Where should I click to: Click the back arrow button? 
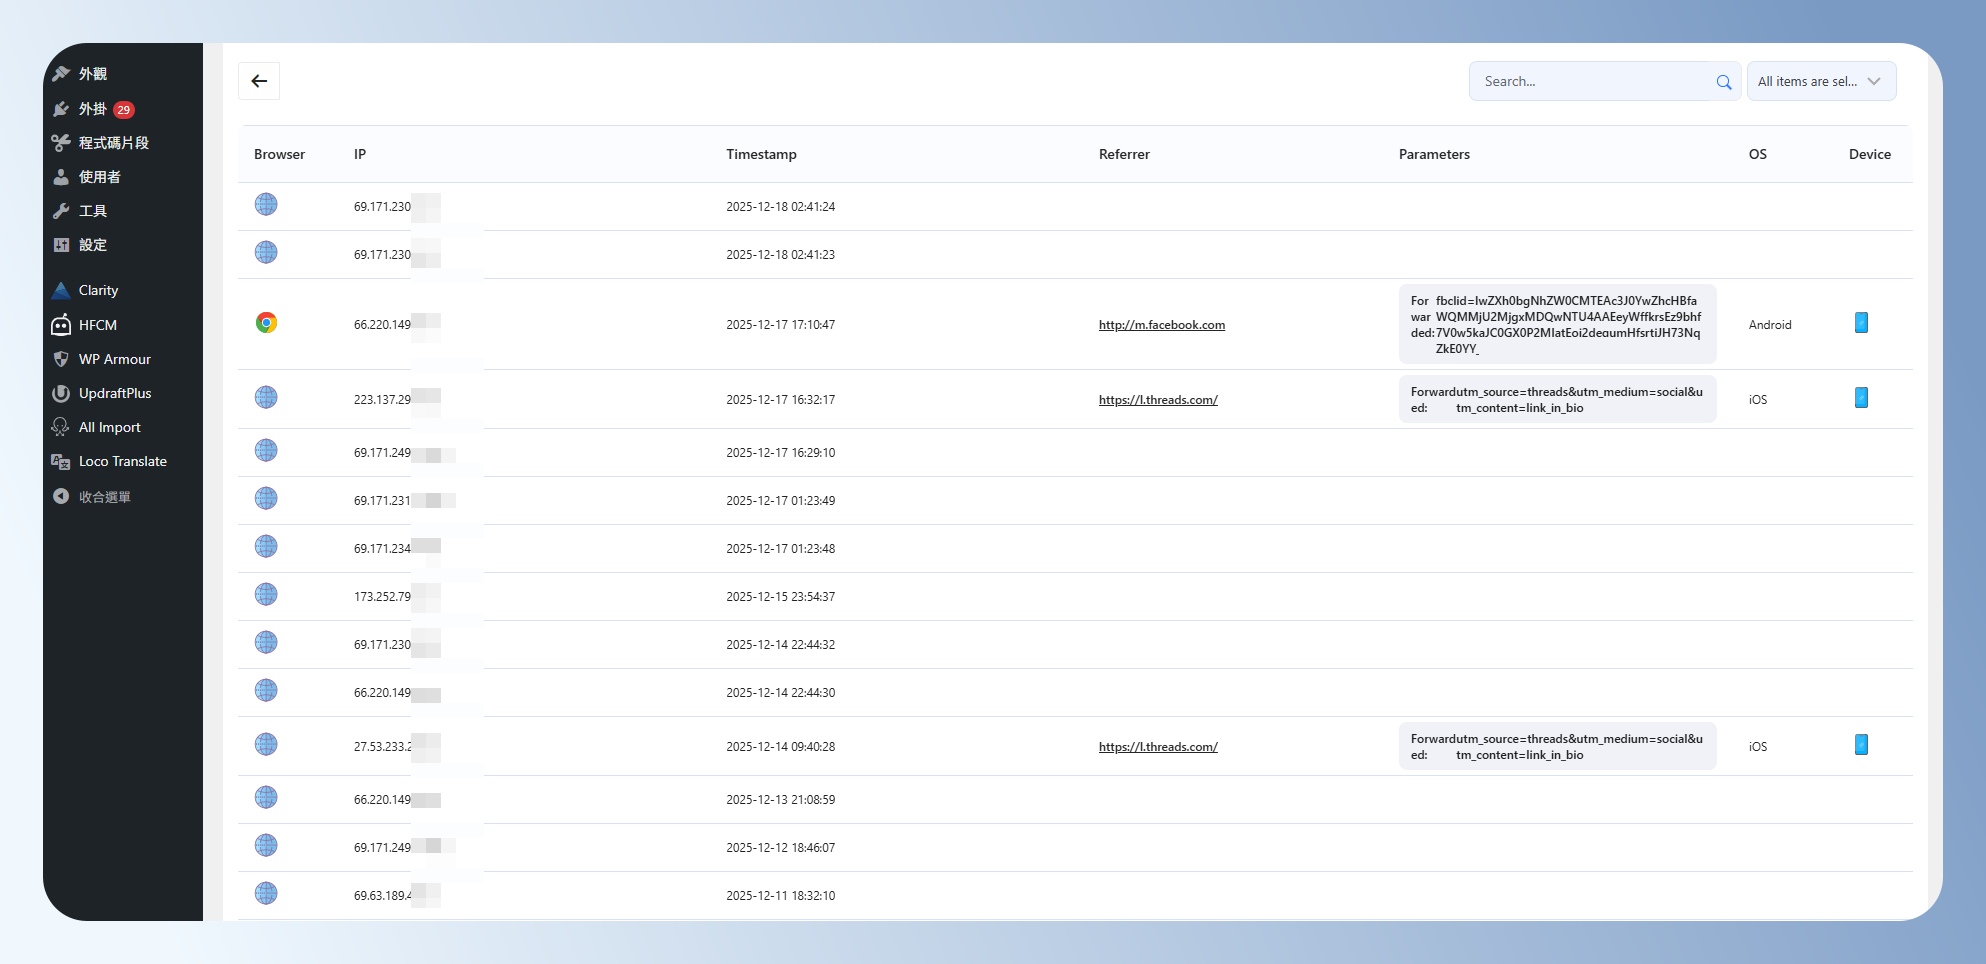pyautogui.click(x=259, y=81)
